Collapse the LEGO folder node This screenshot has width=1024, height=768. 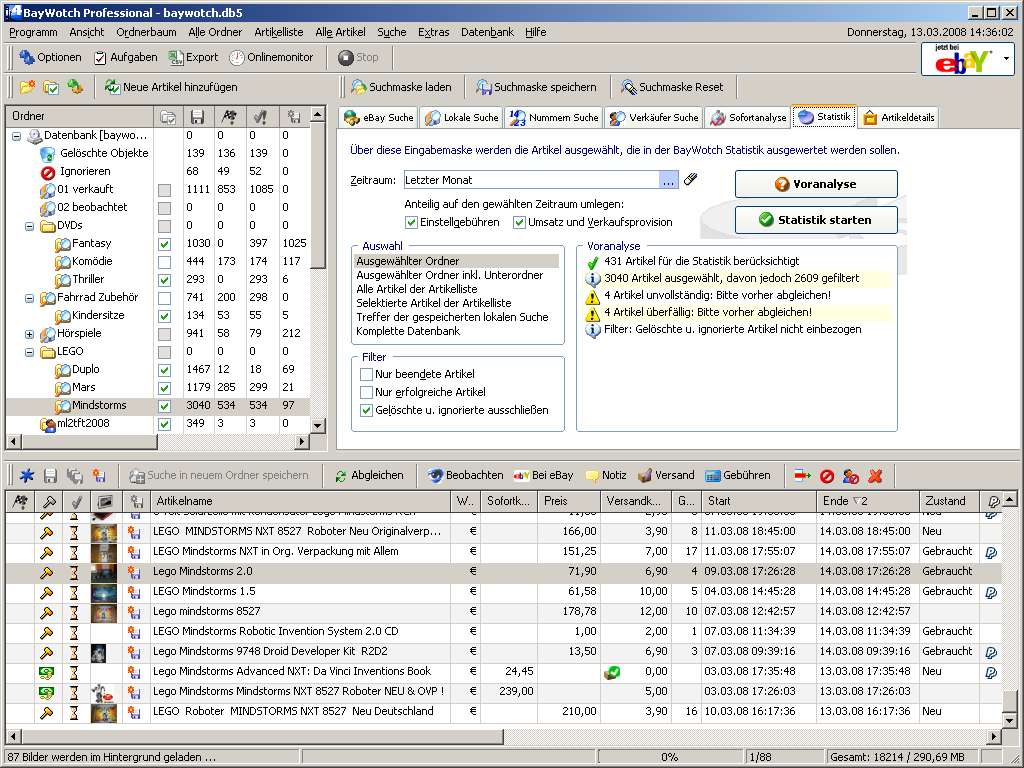(x=29, y=352)
